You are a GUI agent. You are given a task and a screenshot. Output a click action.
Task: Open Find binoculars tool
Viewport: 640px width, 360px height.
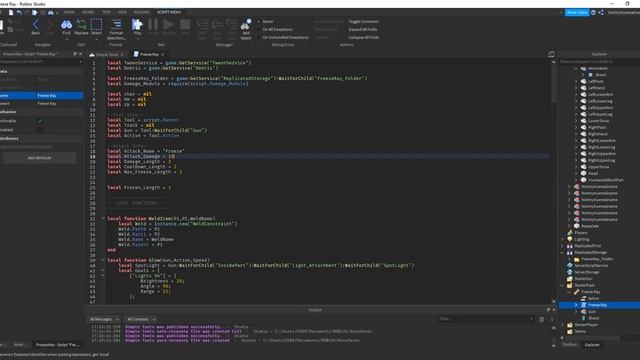pos(66,25)
